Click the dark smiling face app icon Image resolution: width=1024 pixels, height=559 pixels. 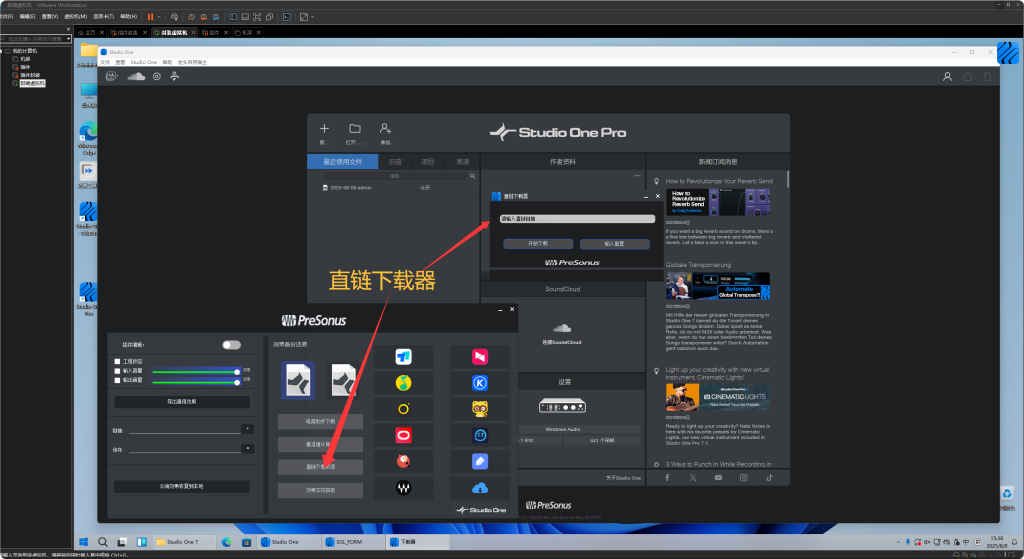(x=480, y=435)
